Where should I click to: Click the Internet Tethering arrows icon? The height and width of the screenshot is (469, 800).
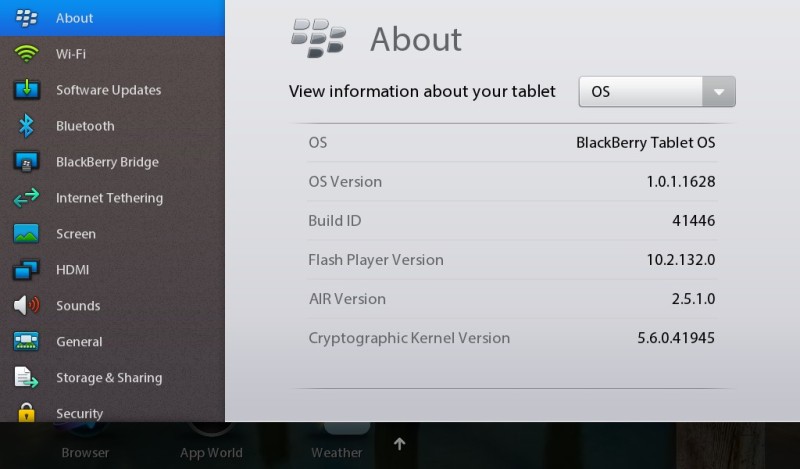(27, 198)
